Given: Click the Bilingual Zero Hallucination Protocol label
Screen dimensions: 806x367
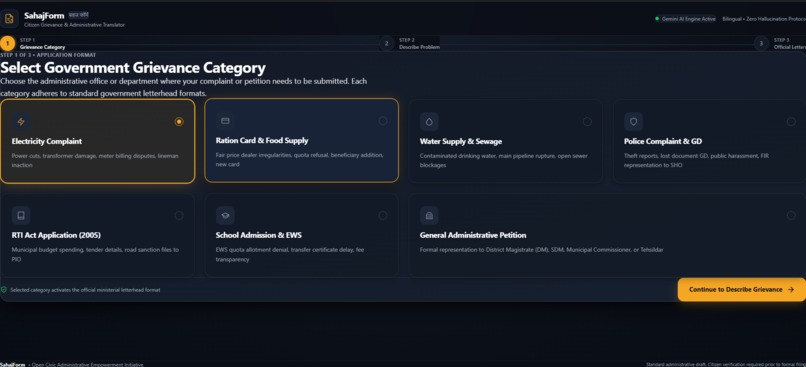Looking at the screenshot, I should tap(764, 19).
